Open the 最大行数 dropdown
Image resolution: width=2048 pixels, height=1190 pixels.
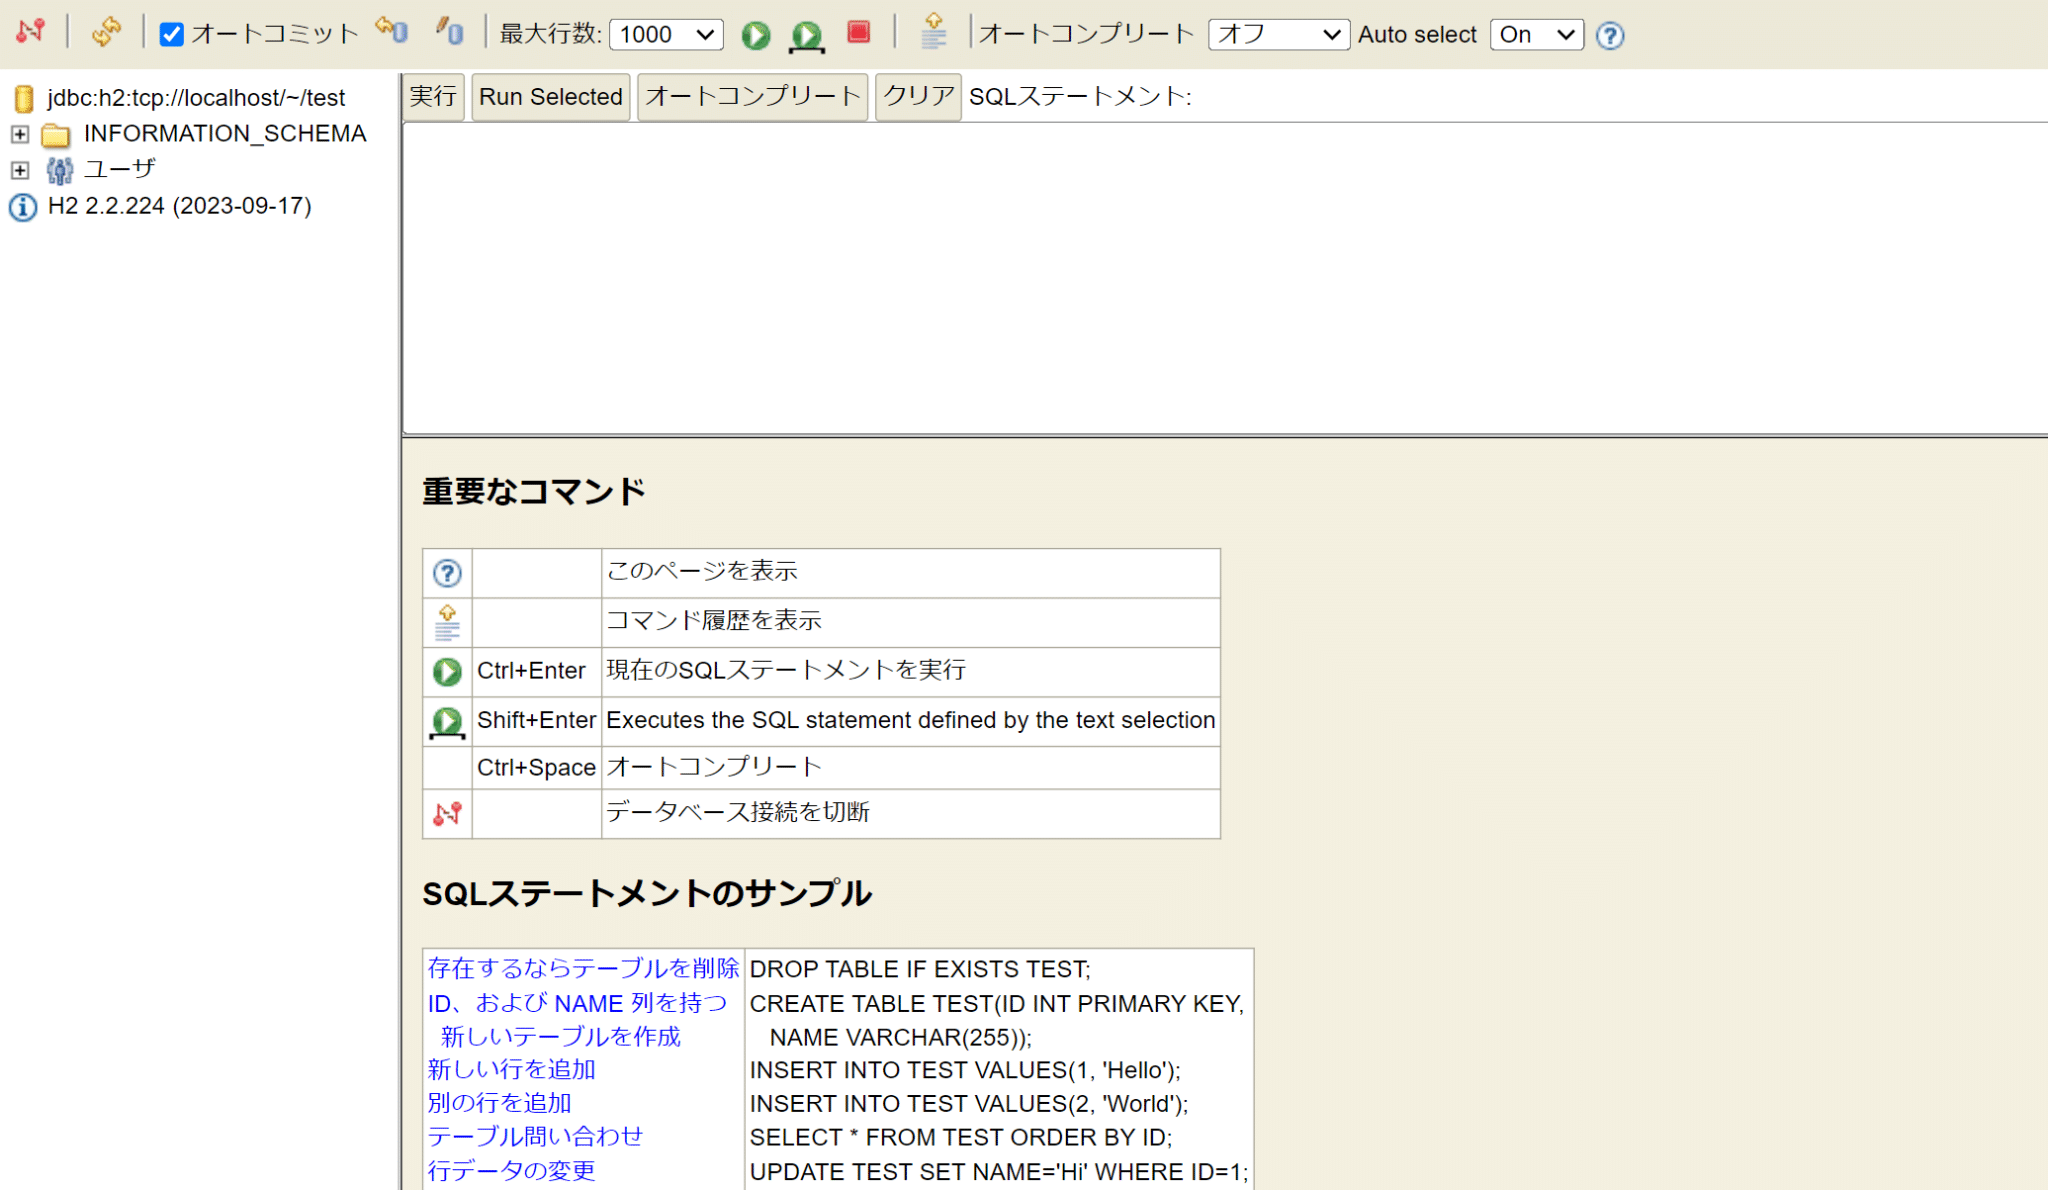pos(666,33)
